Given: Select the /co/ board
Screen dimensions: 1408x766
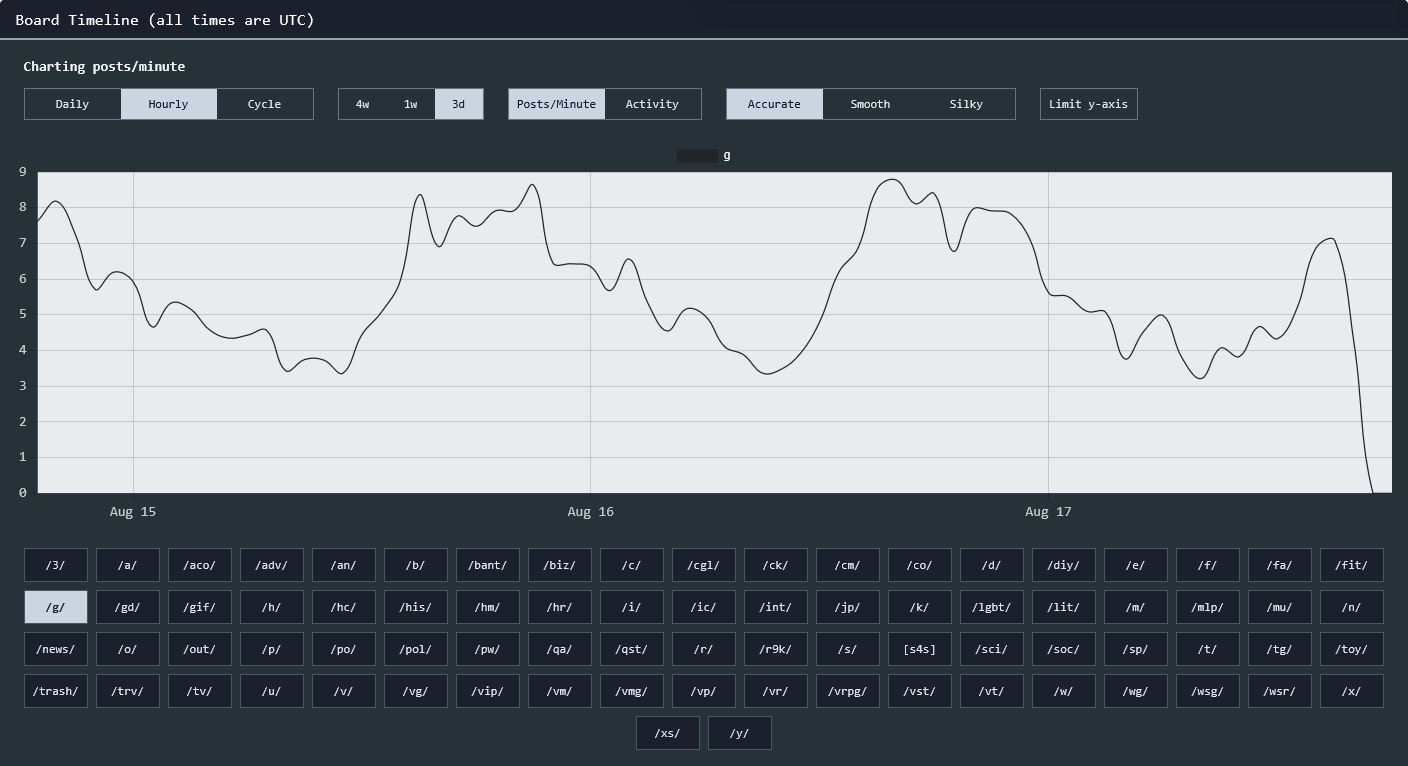Looking at the screenshot, I should coord(920,565).
